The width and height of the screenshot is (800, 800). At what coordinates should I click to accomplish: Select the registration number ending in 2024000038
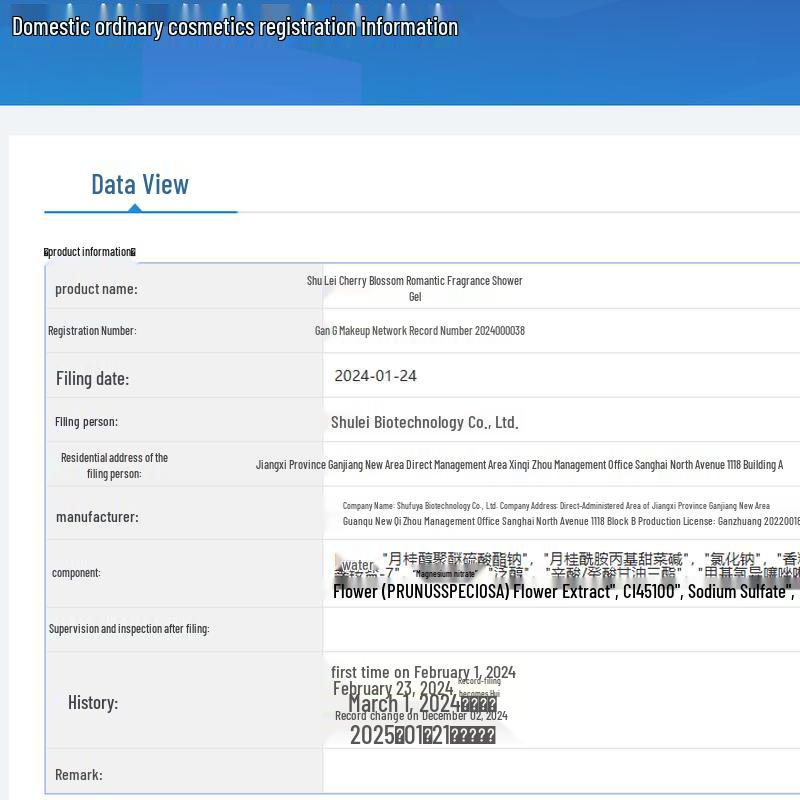coord(419,331)
